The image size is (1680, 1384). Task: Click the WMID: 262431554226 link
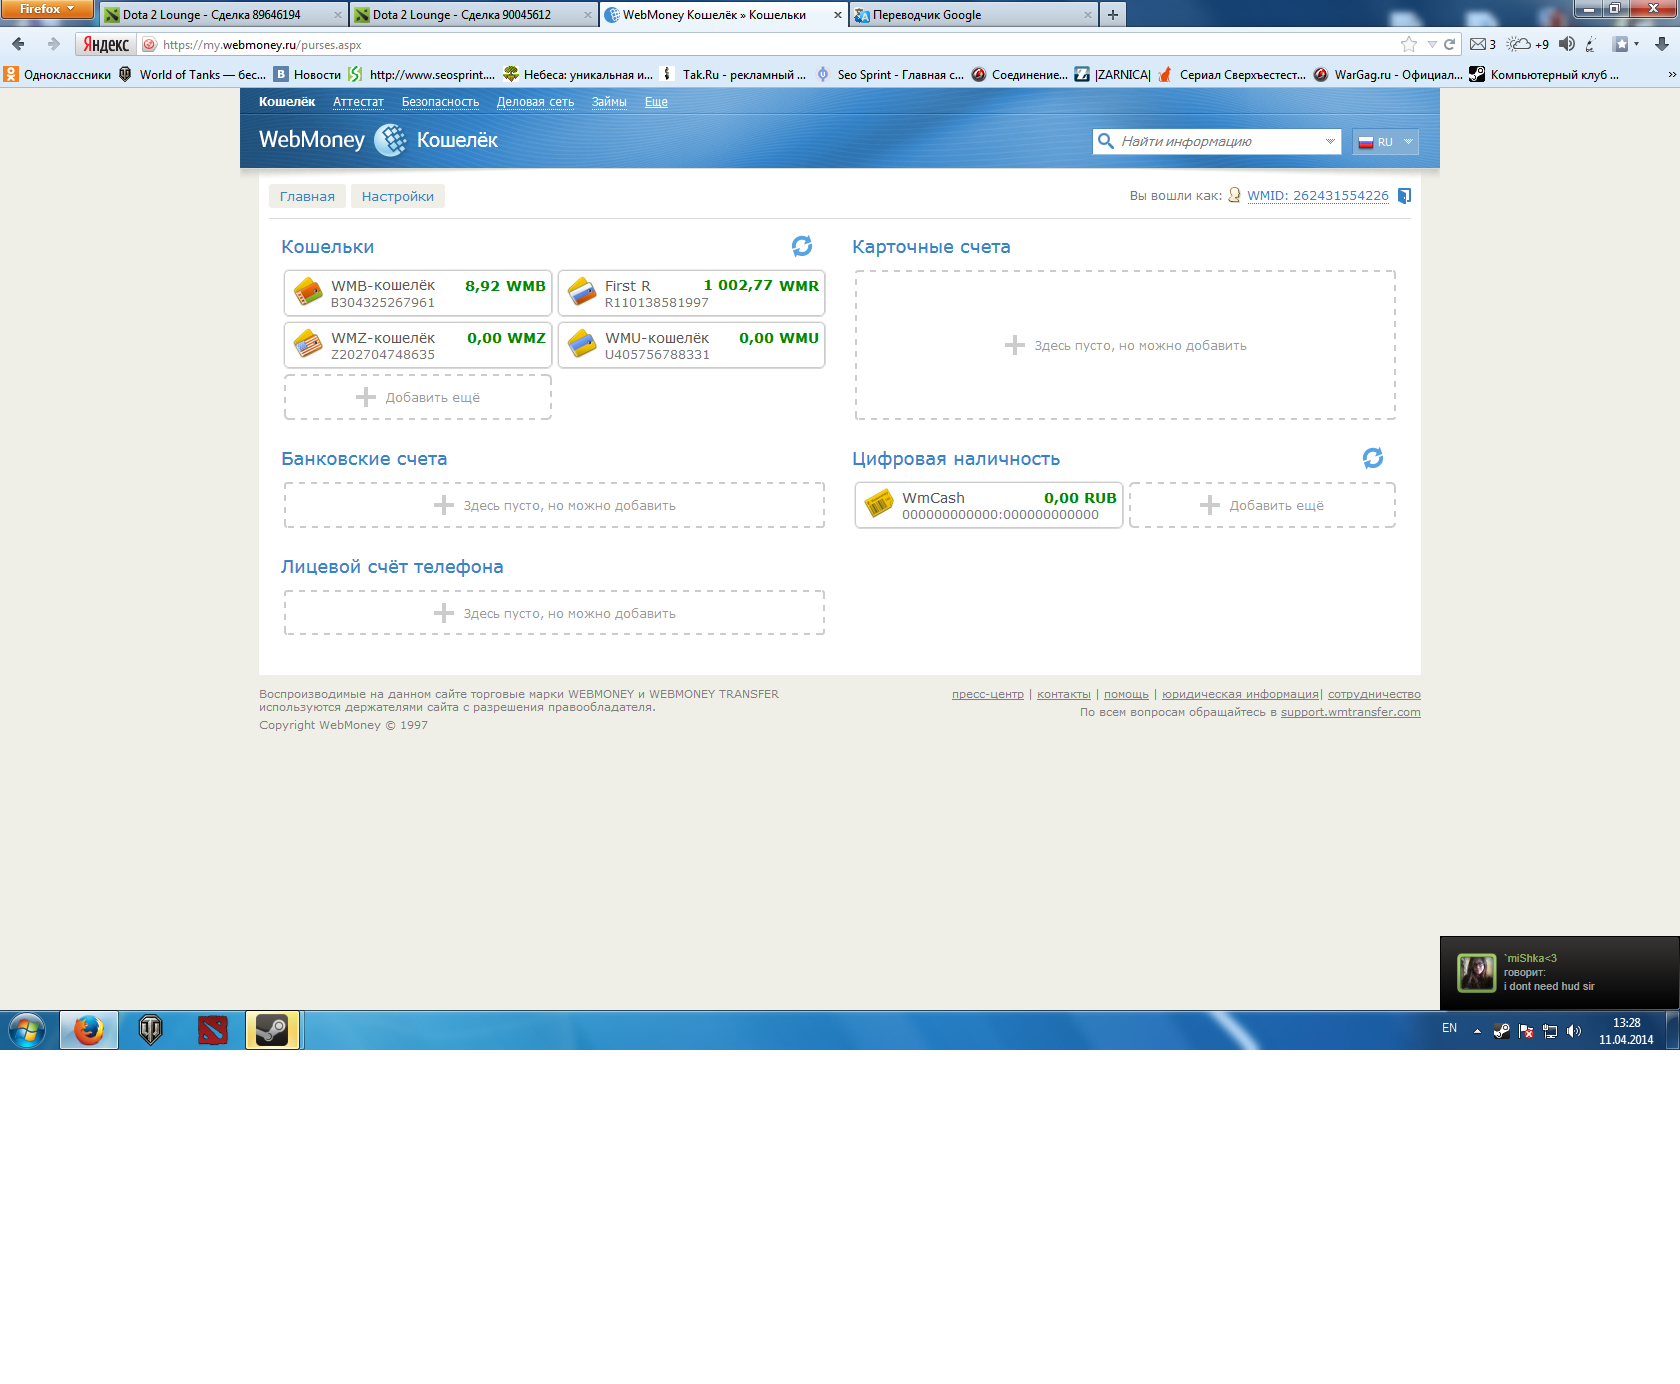[1318, 196]
